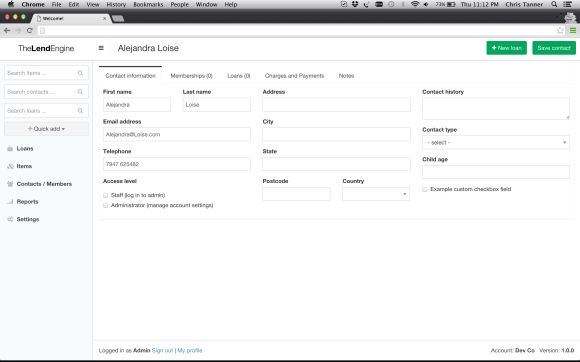The height and width of the screenshot is (362, 580).
Task: Click the search items magnifier icon
Action: pos(80,73)
